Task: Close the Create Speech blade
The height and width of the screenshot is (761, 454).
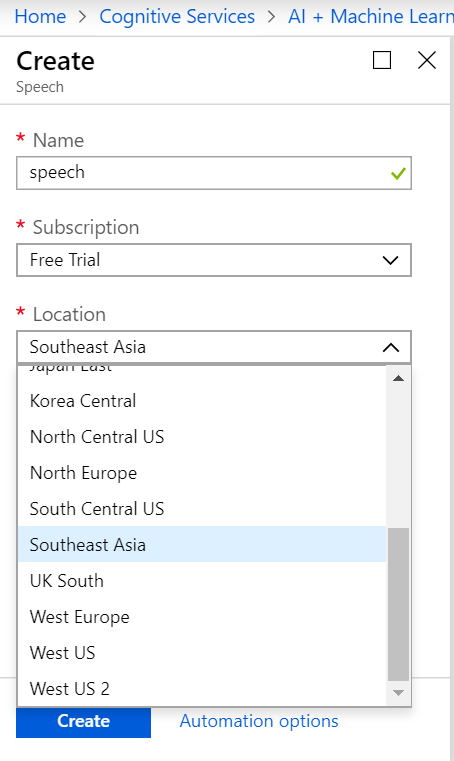Action: pos(427,61)
